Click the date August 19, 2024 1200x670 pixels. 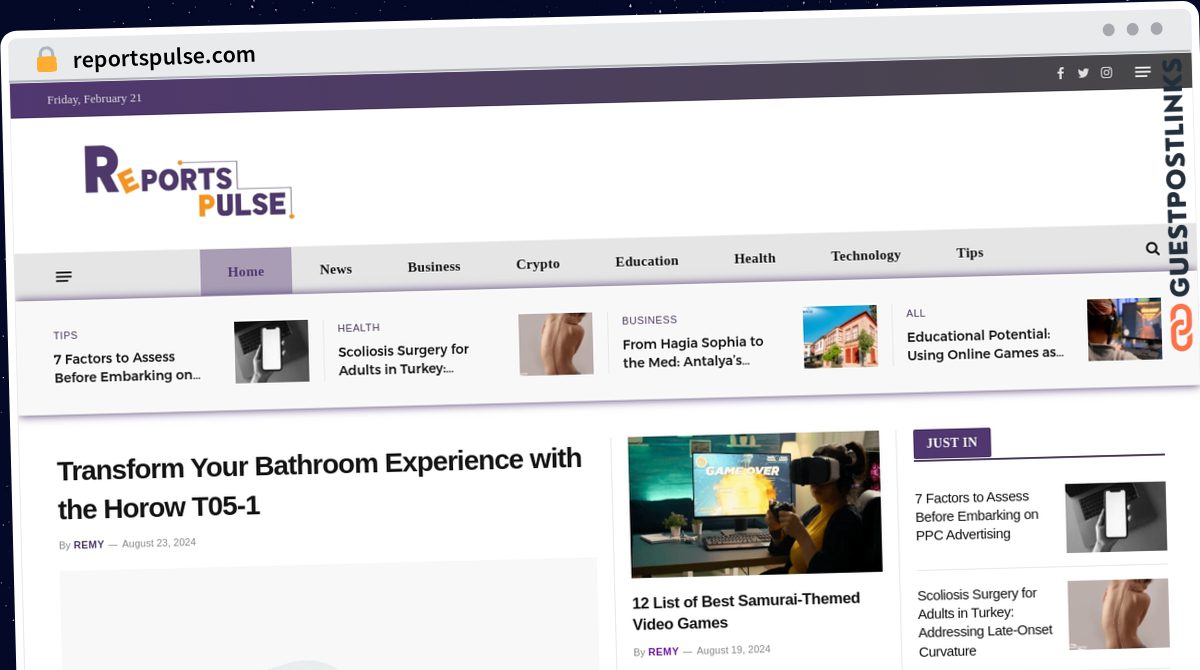point(734,650)
